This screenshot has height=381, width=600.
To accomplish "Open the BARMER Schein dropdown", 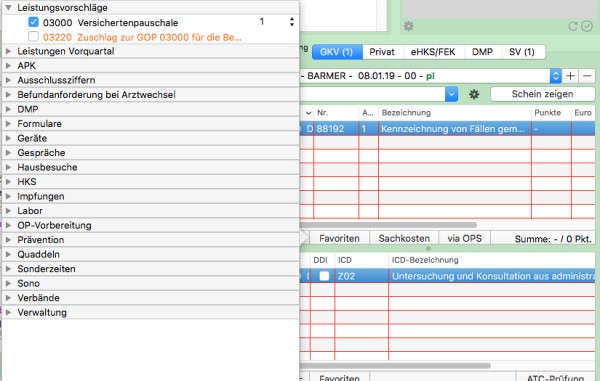I will pos(556,76).
